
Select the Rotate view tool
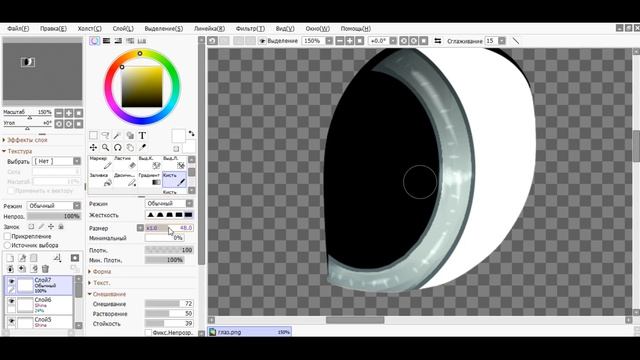click(118, 147)
